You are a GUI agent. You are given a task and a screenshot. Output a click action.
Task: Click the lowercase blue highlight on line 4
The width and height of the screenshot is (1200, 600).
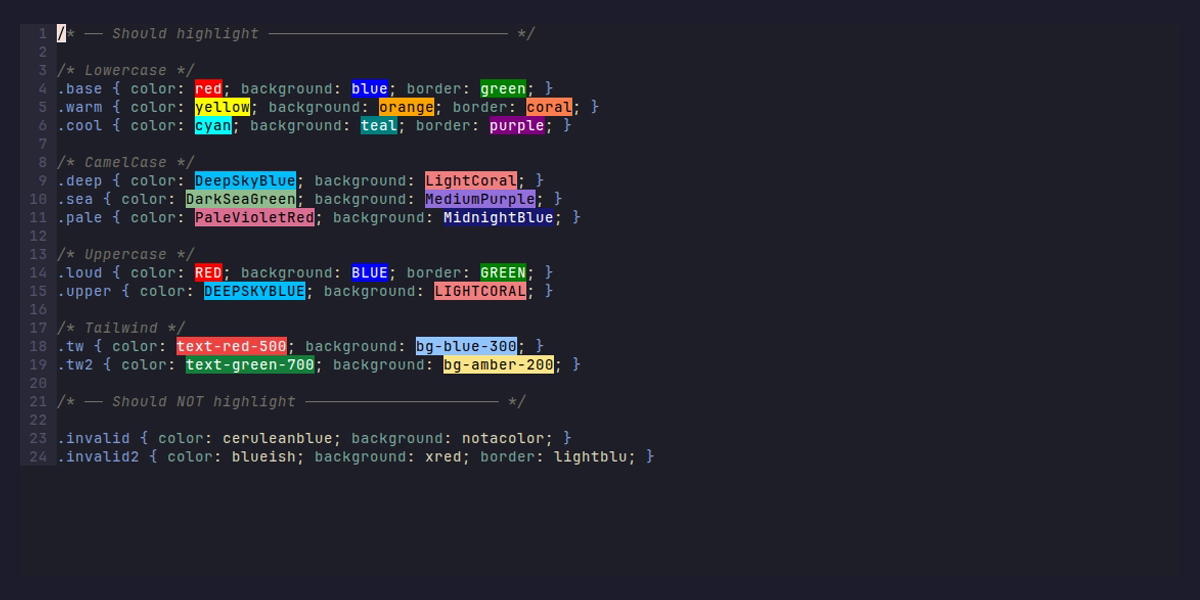[x=369, y=89]
